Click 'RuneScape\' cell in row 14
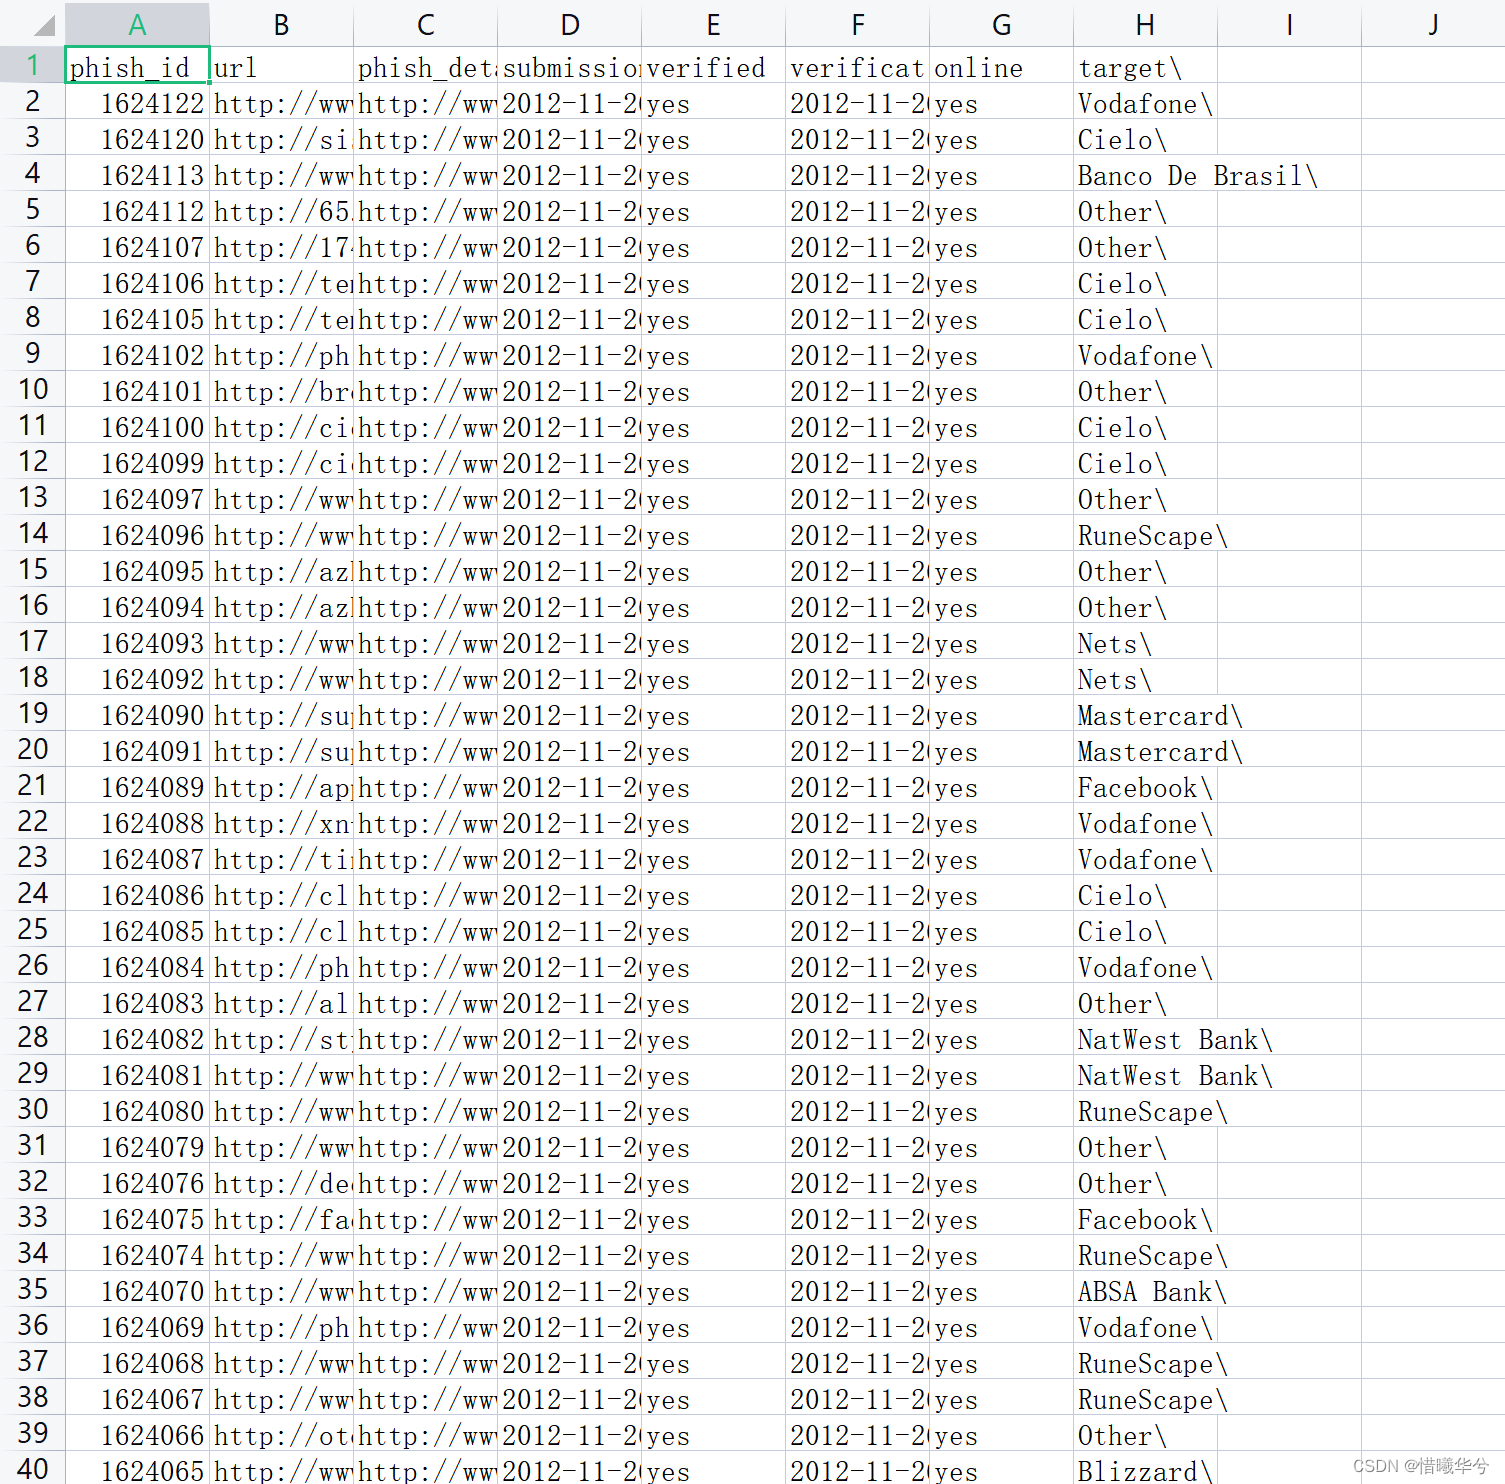1505x1484 pixels. tap(1145, 533)
